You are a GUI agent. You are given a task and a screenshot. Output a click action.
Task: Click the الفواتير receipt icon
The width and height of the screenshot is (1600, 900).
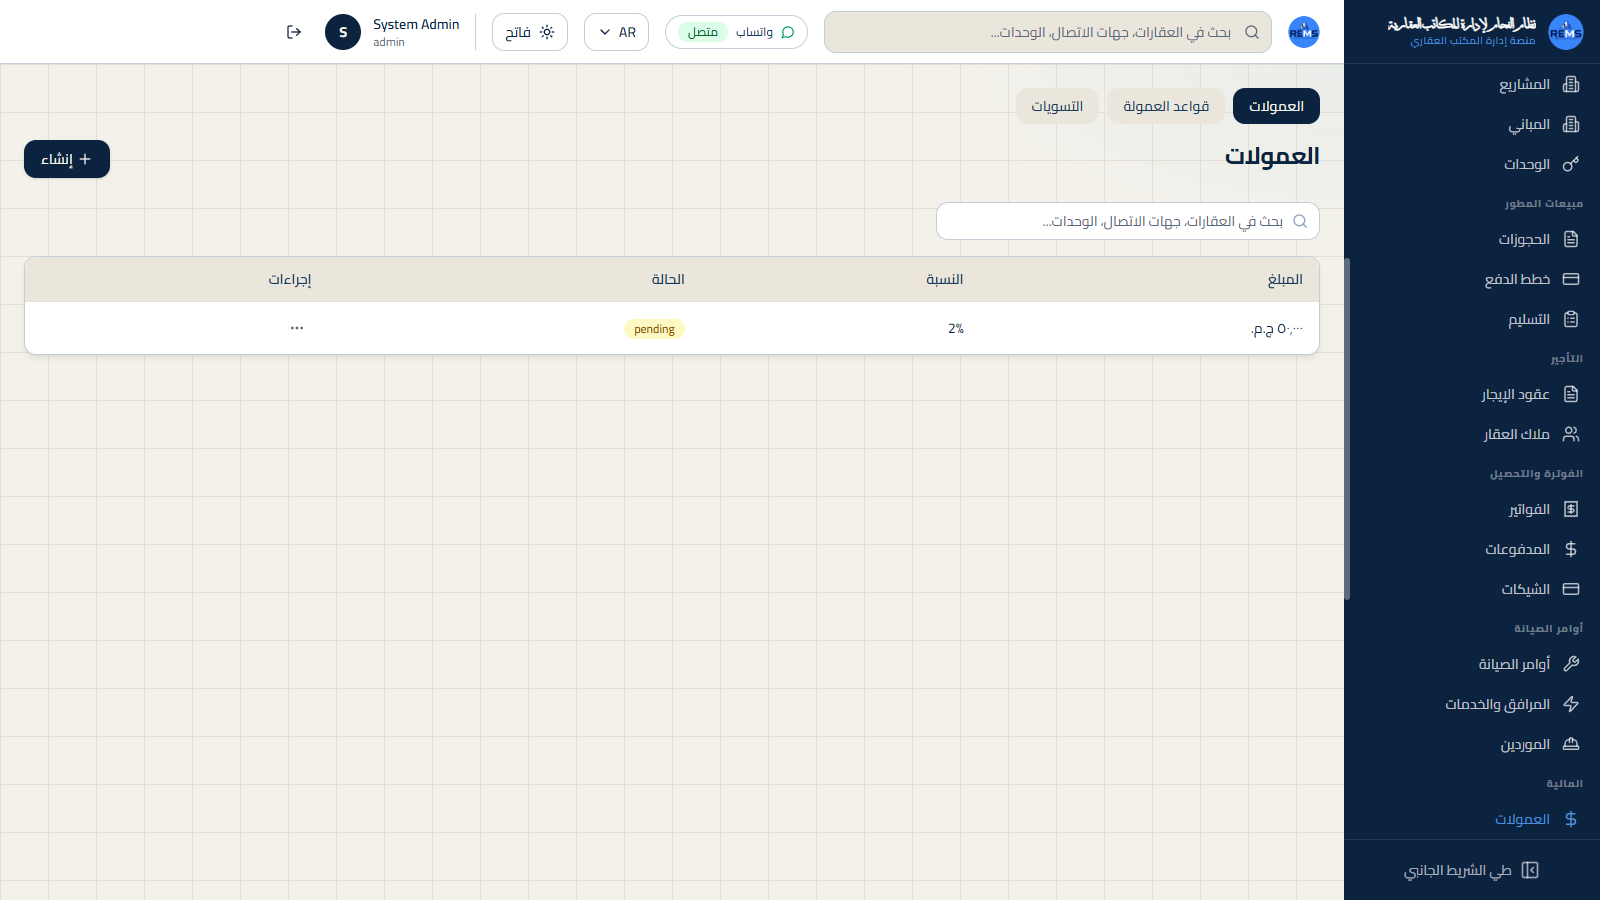(1571, 509)
